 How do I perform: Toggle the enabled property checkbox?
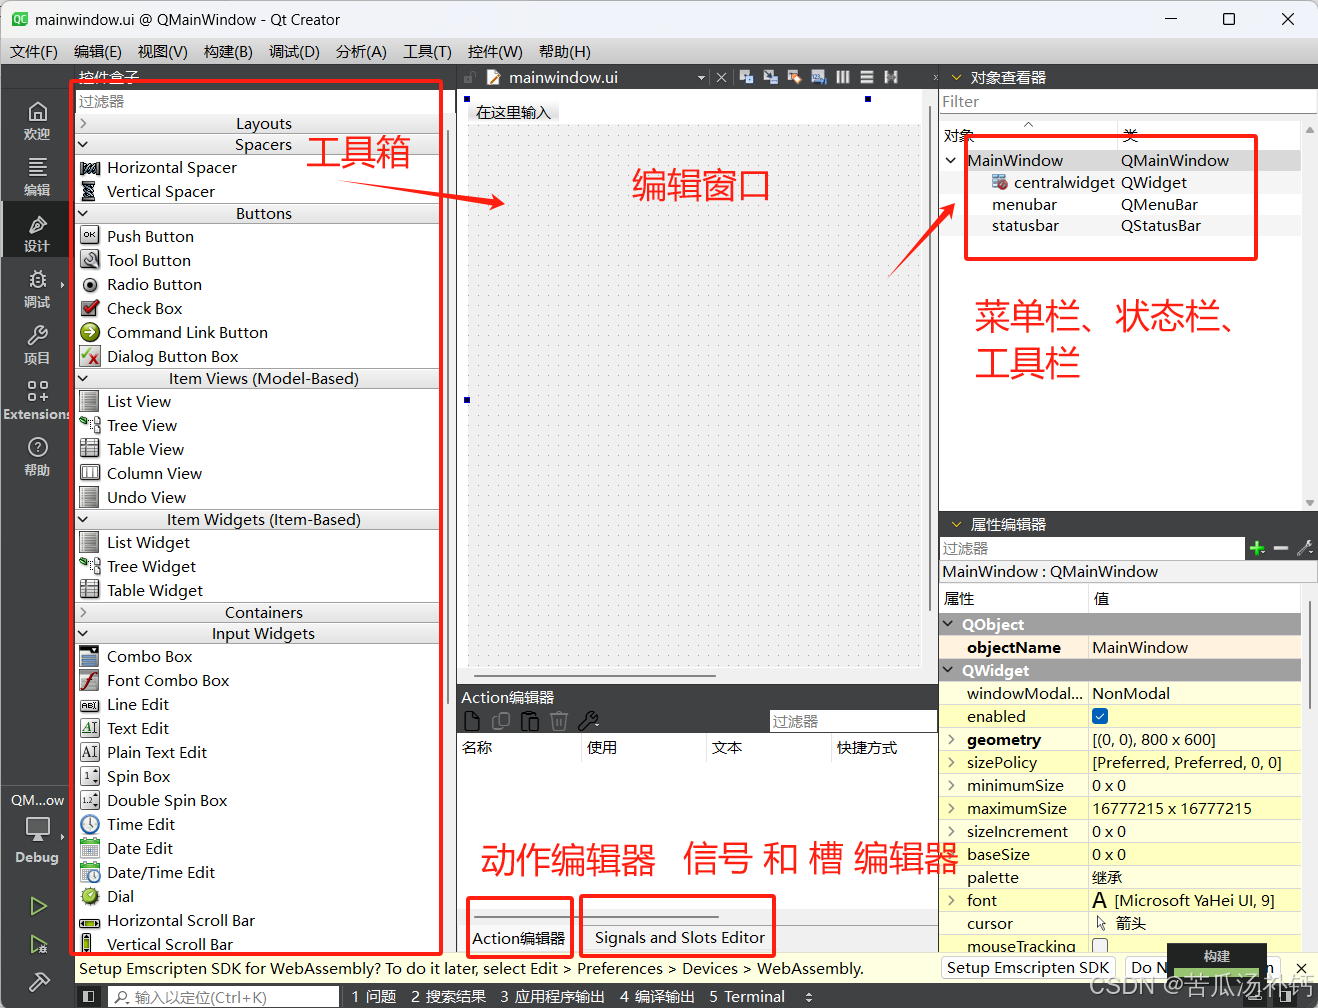point(1100,716)
